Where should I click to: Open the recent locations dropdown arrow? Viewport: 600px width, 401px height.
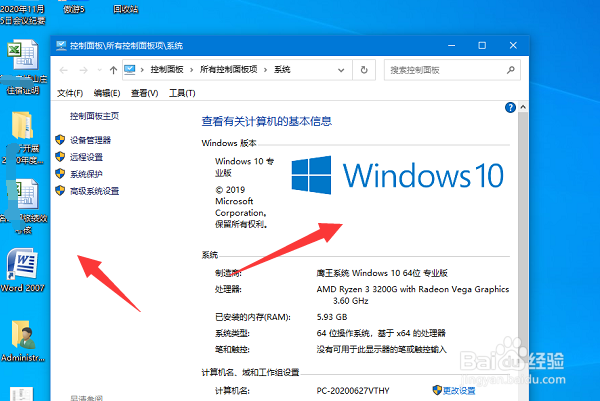click(99, 70)
